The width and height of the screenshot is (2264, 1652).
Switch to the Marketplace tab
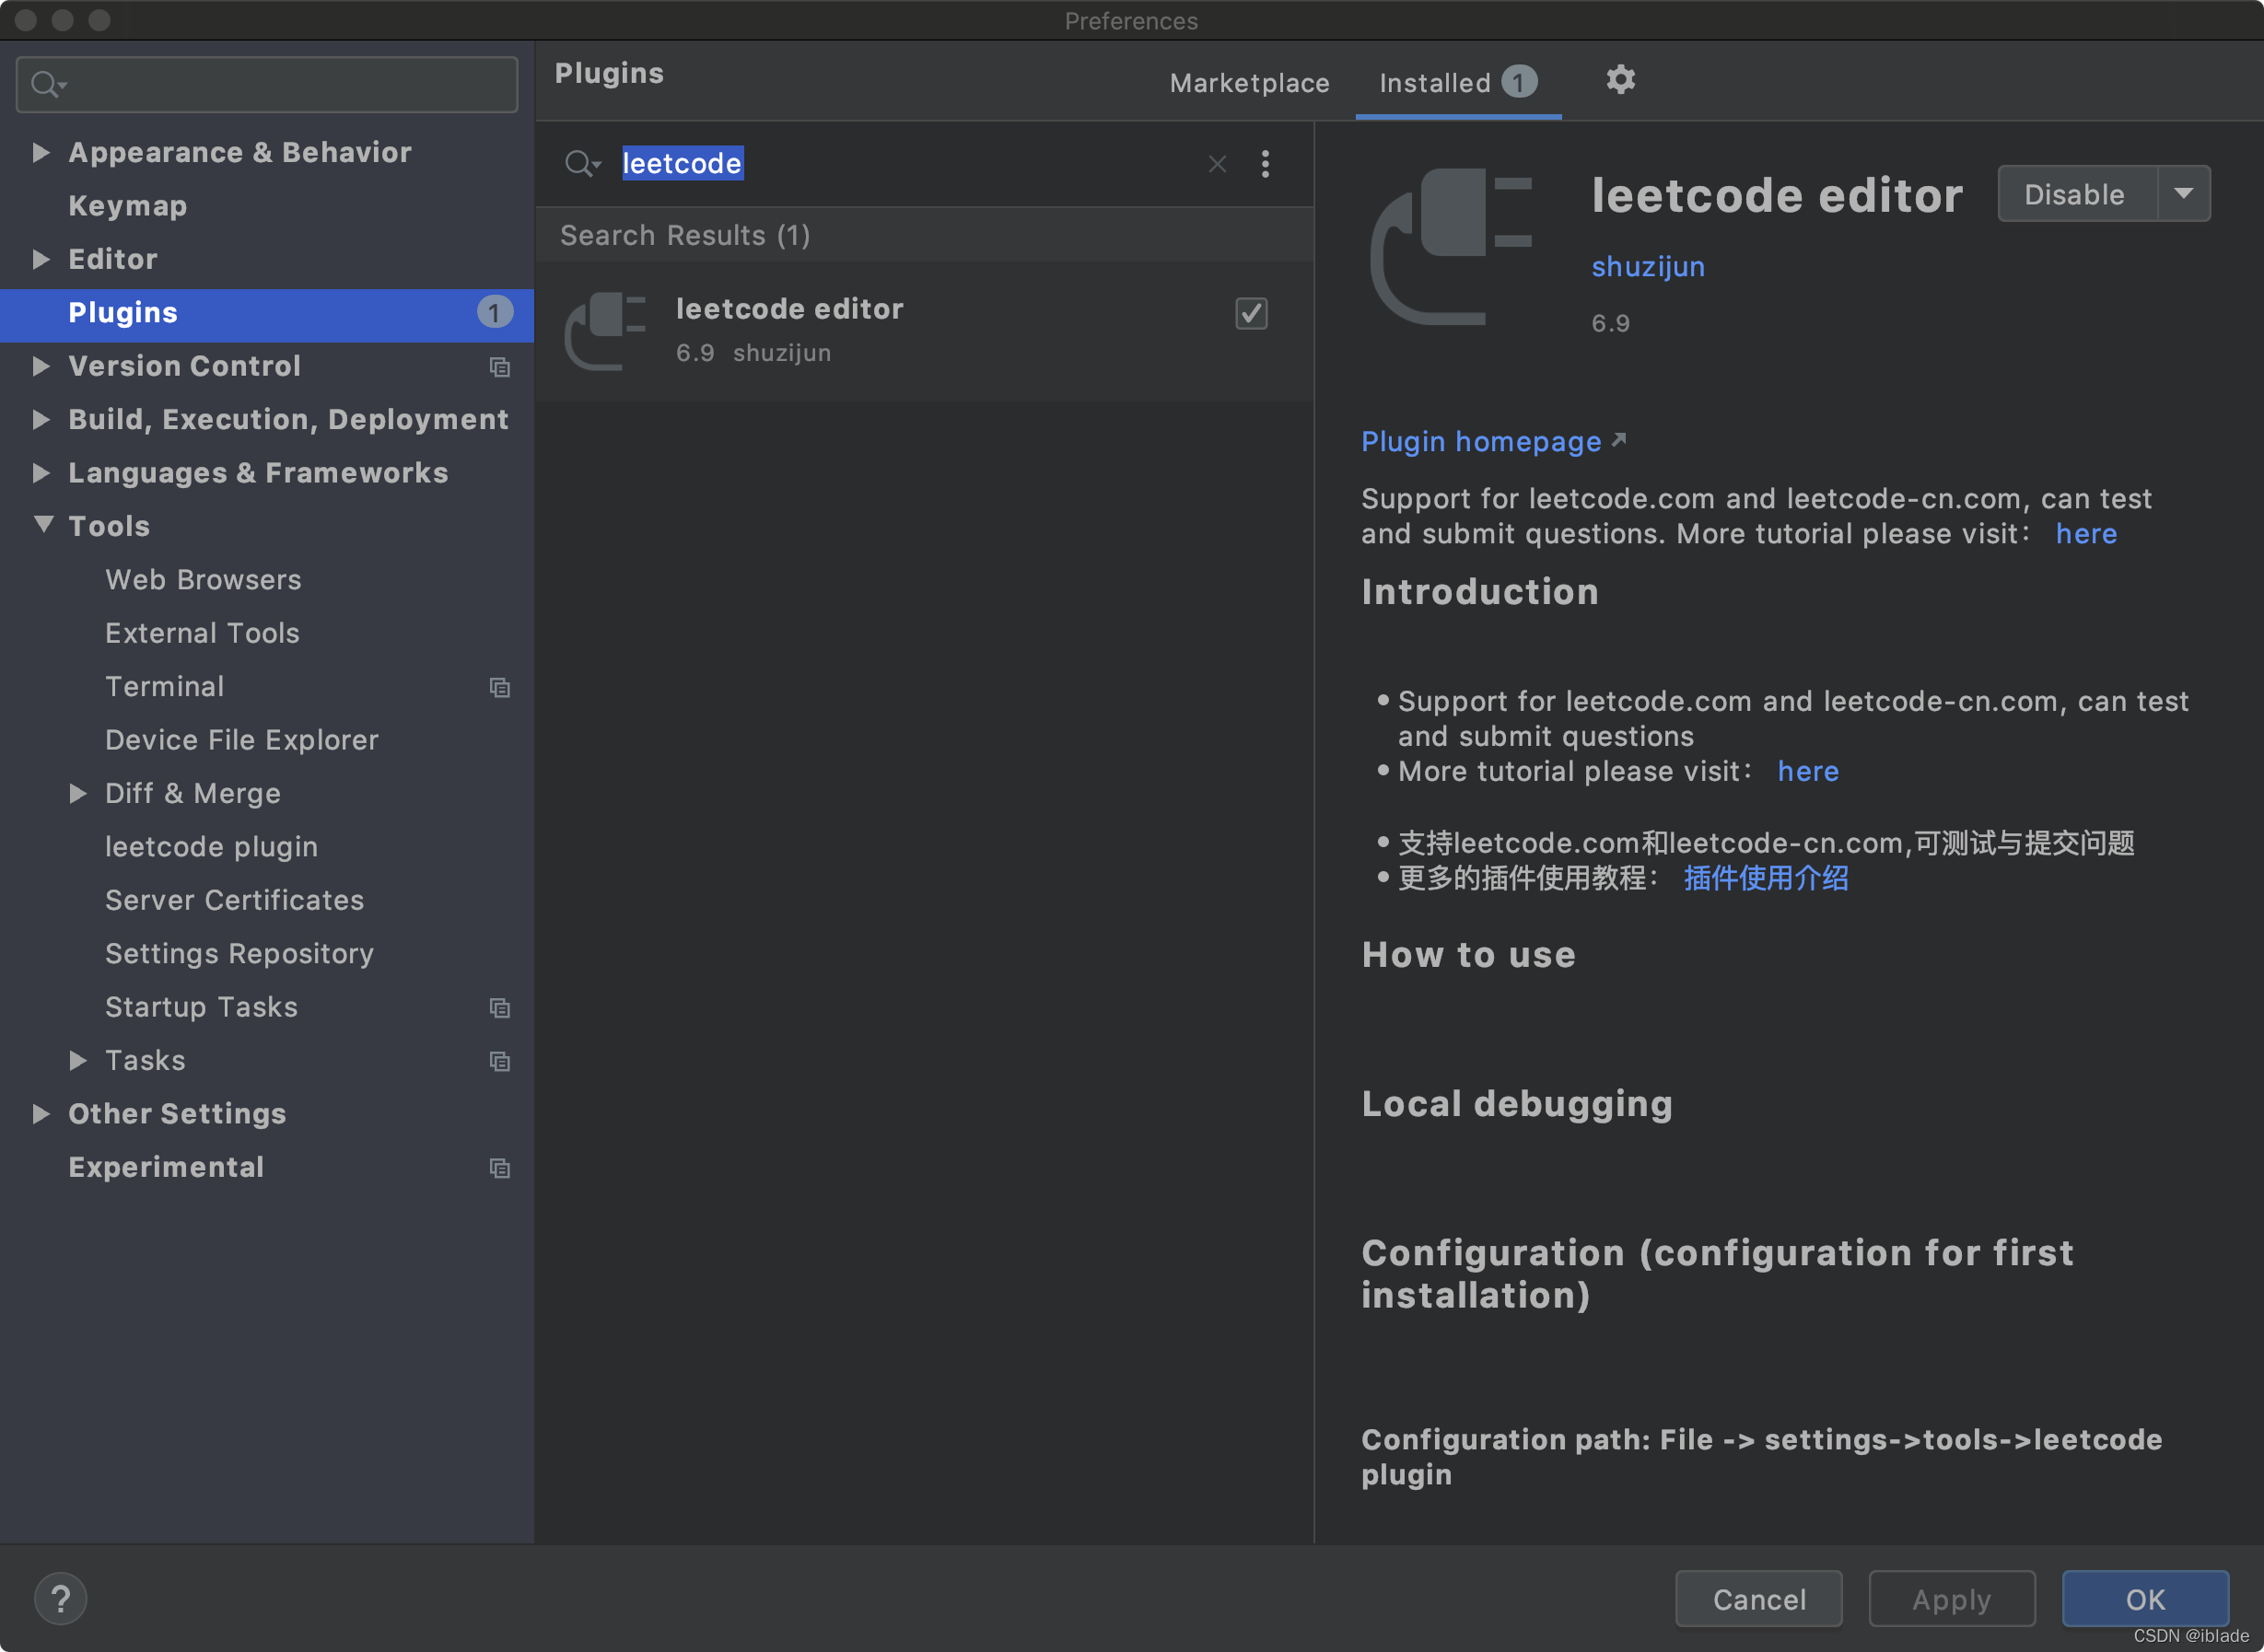coord(1249,83)
